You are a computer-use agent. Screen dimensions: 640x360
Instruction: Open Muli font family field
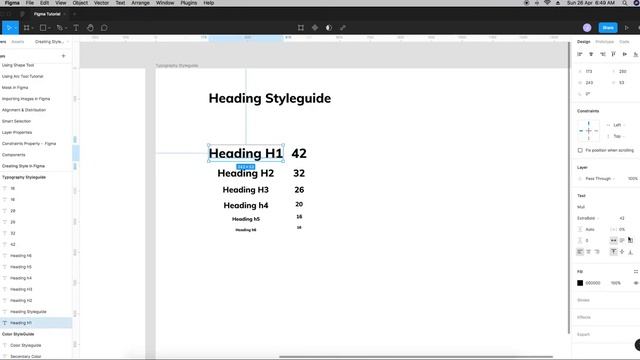(x=581, y=207)
